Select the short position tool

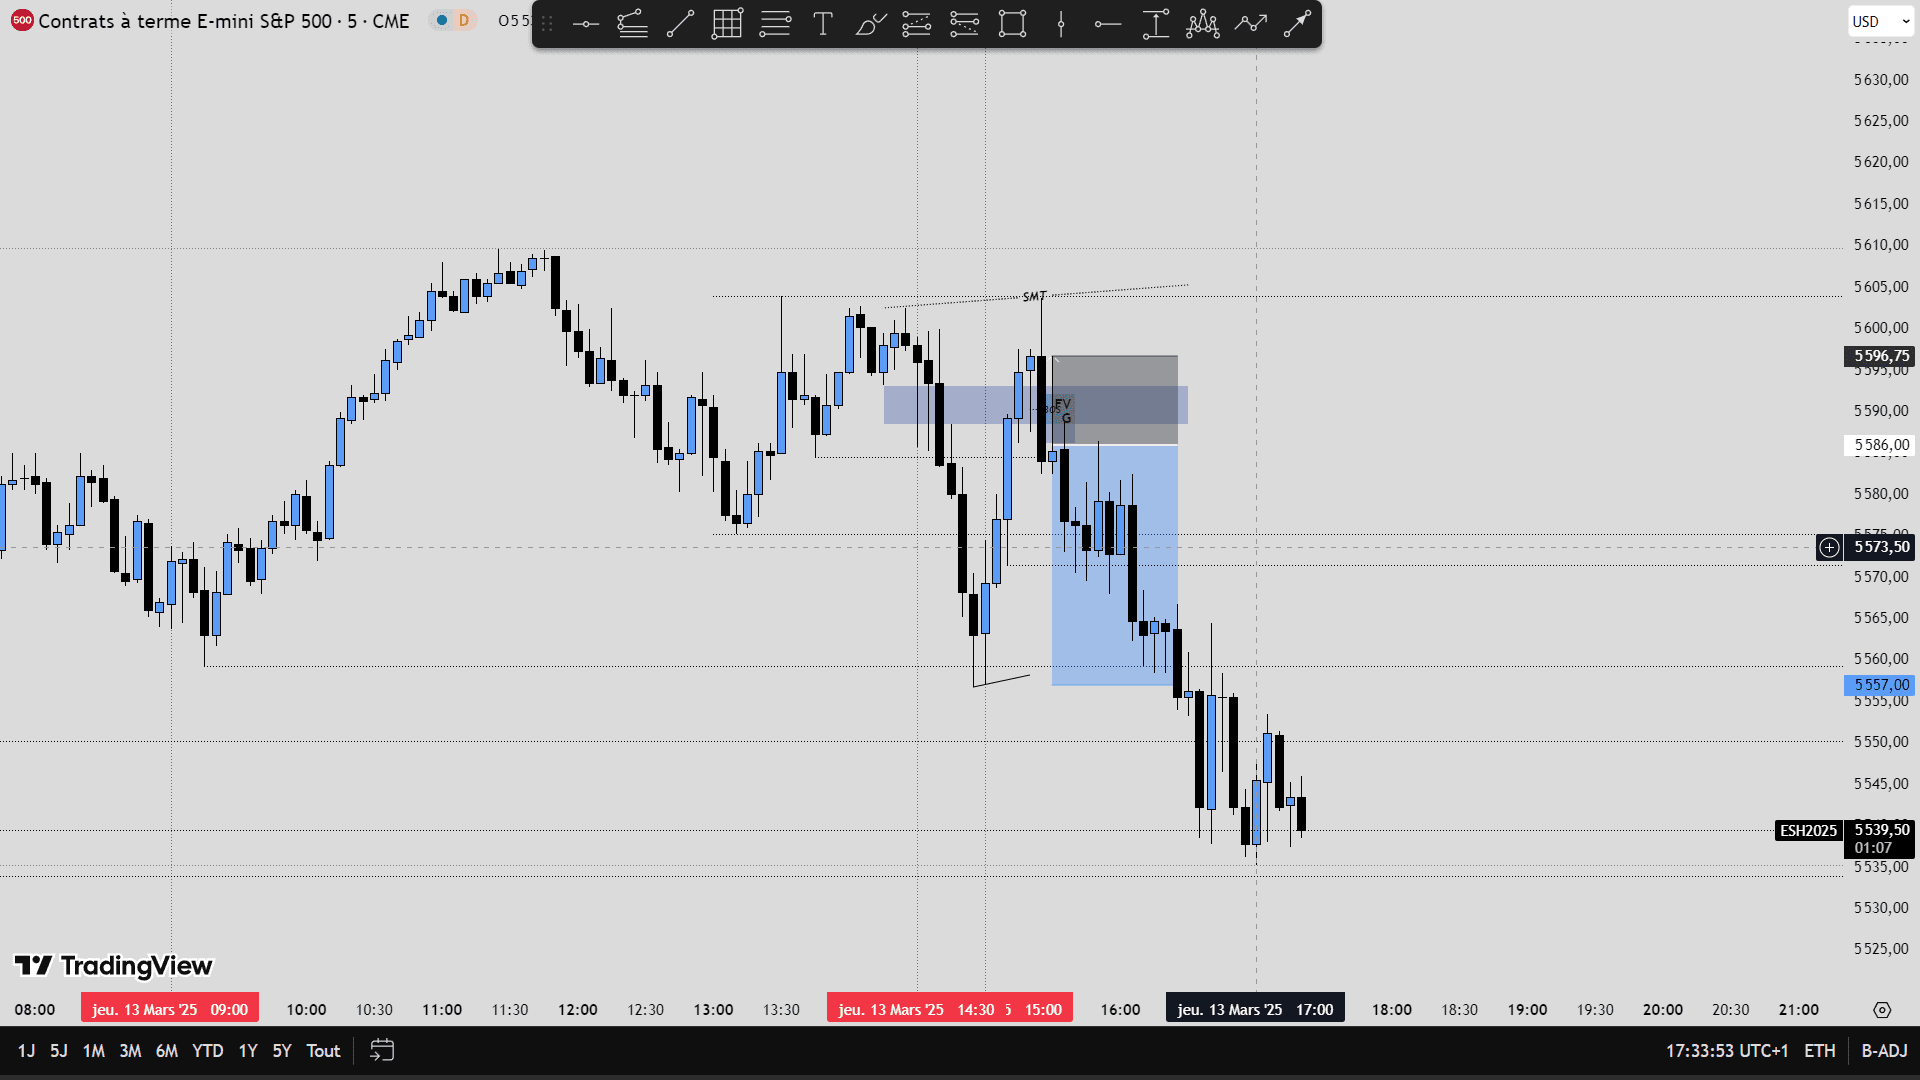[x=964, y=24]
